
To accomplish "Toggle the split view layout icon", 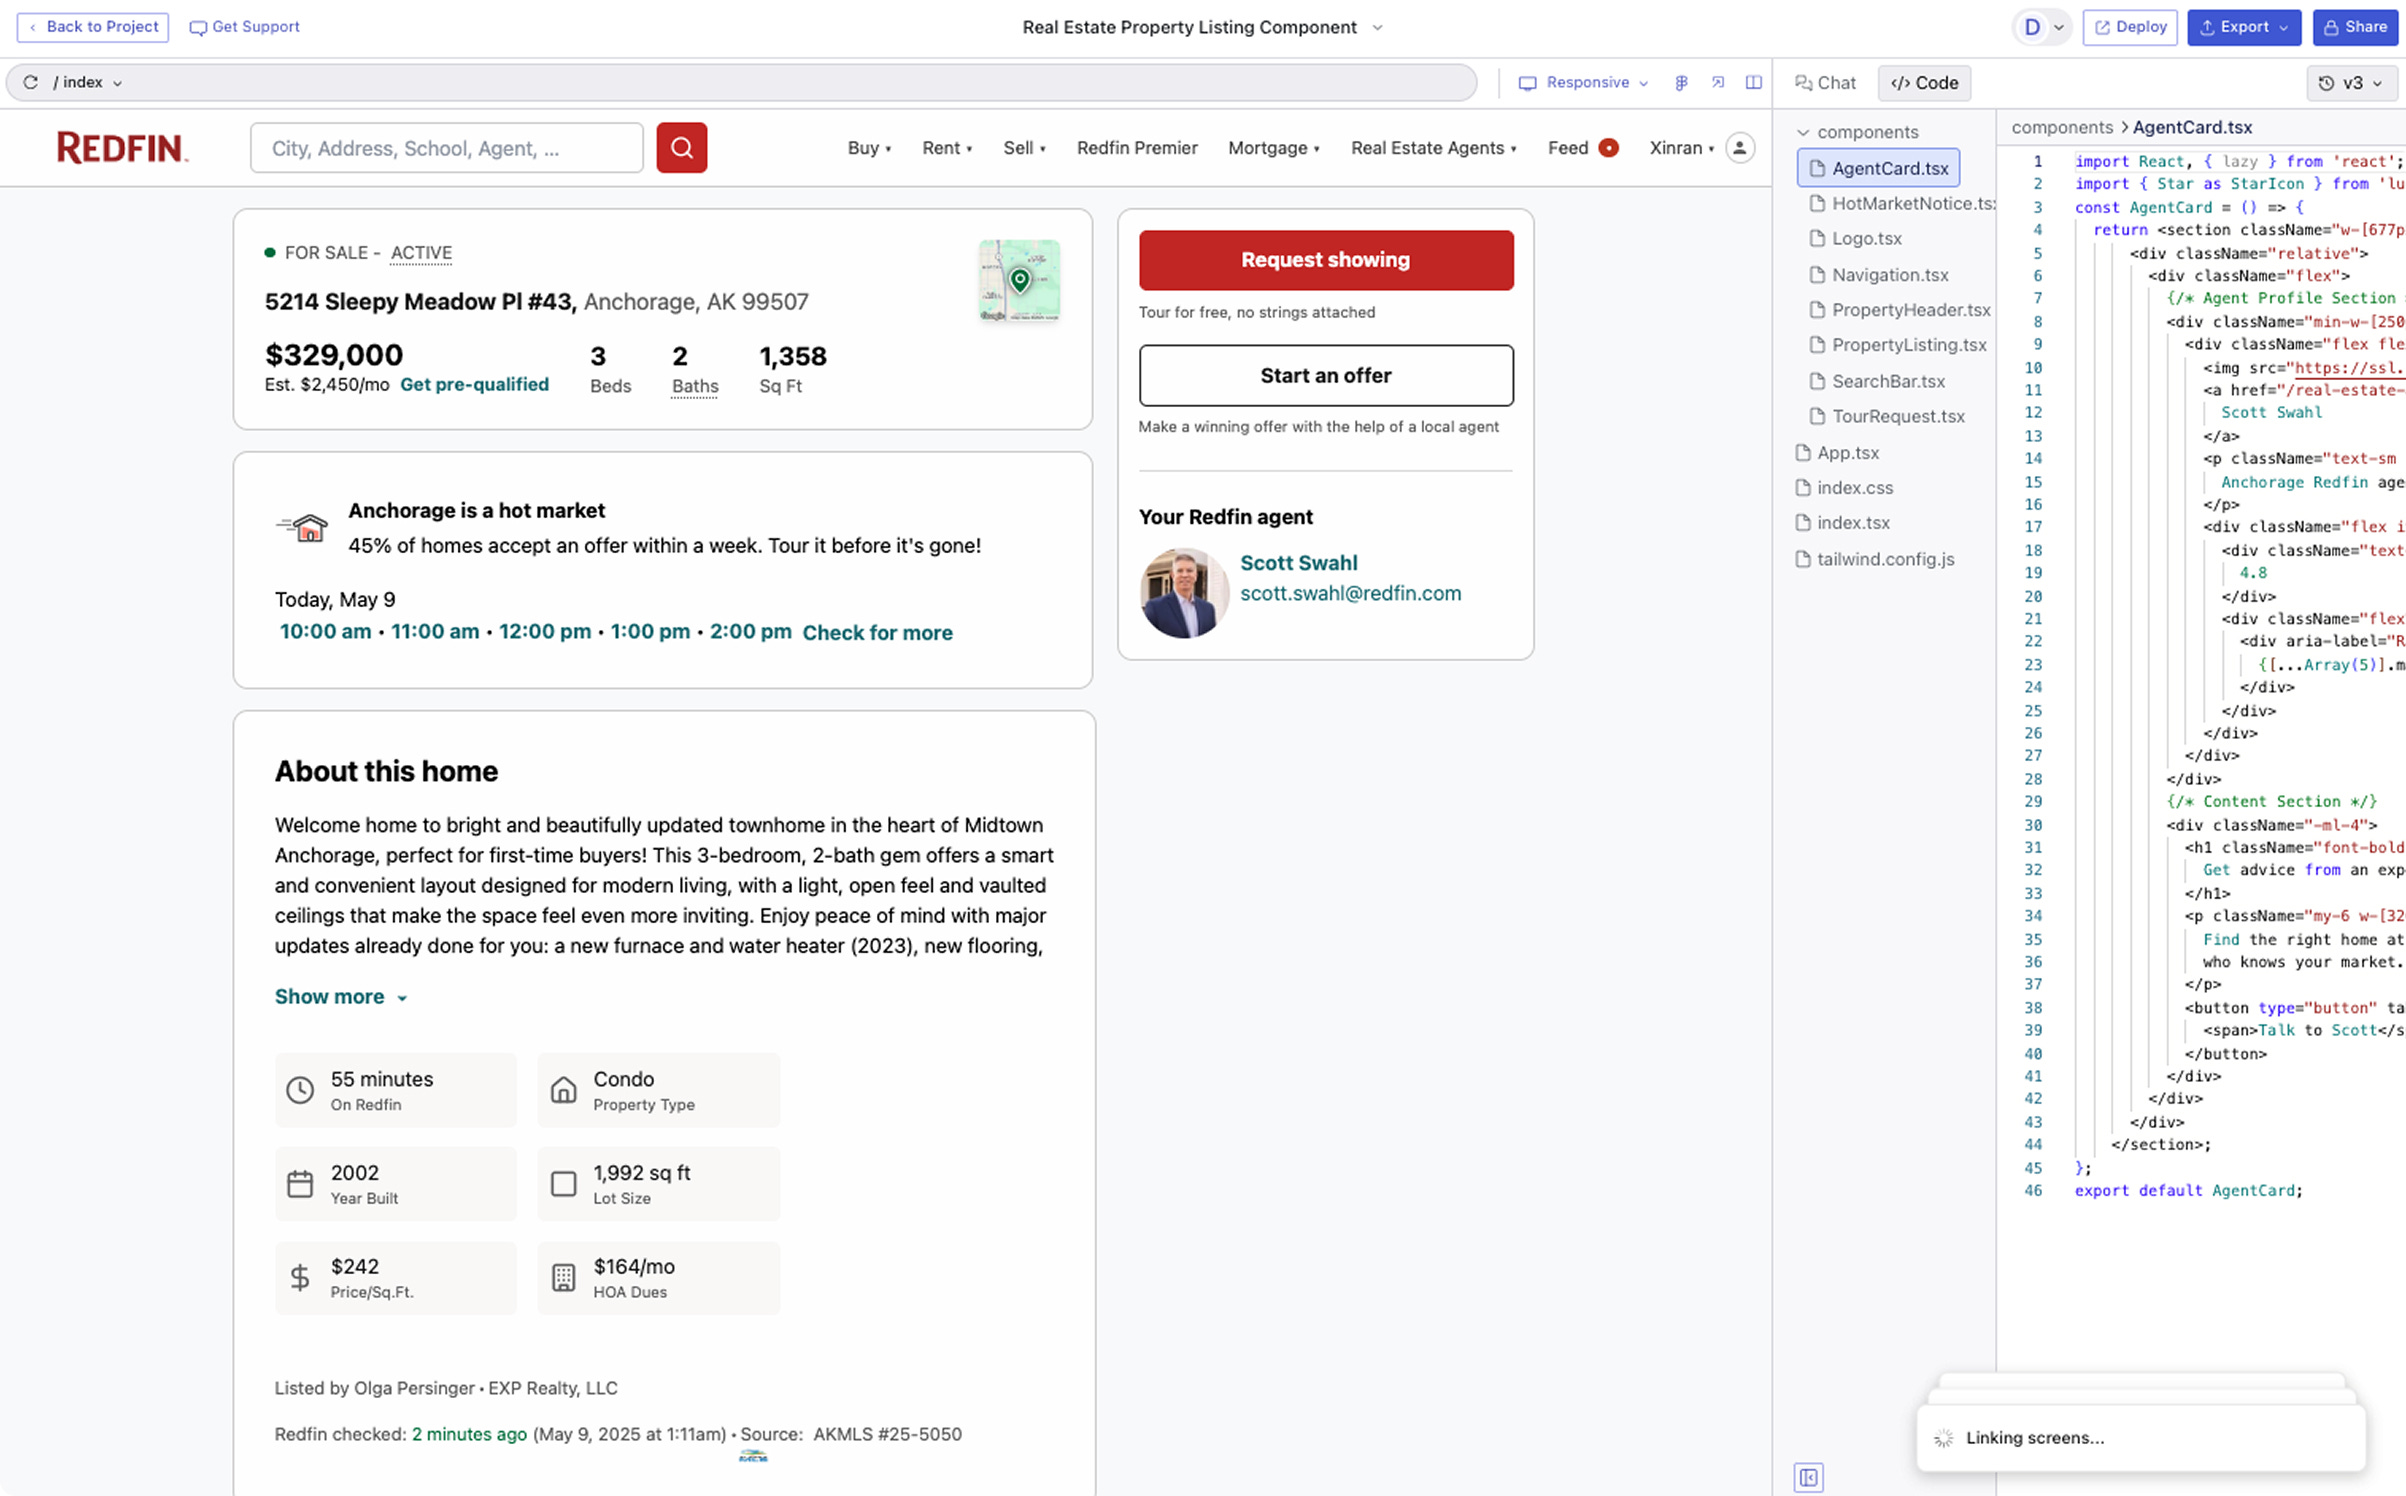I will (1753, 82).
